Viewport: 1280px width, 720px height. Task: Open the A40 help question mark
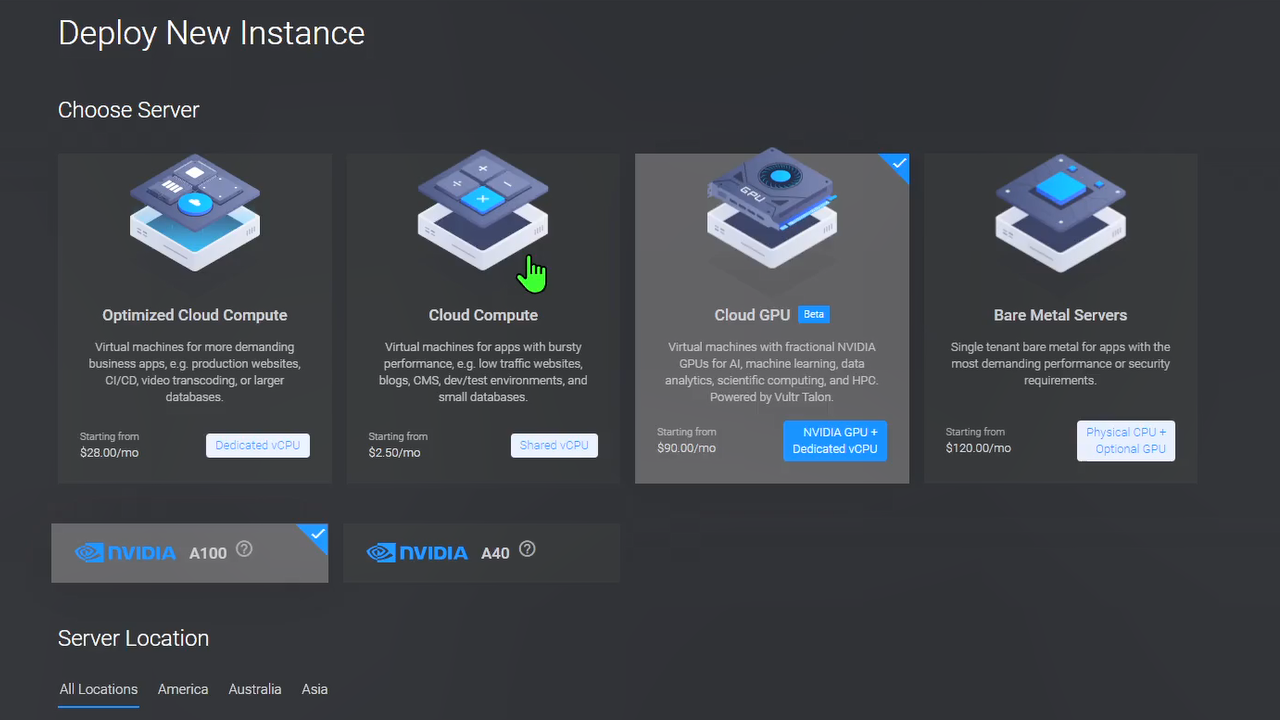click(527, 549)
